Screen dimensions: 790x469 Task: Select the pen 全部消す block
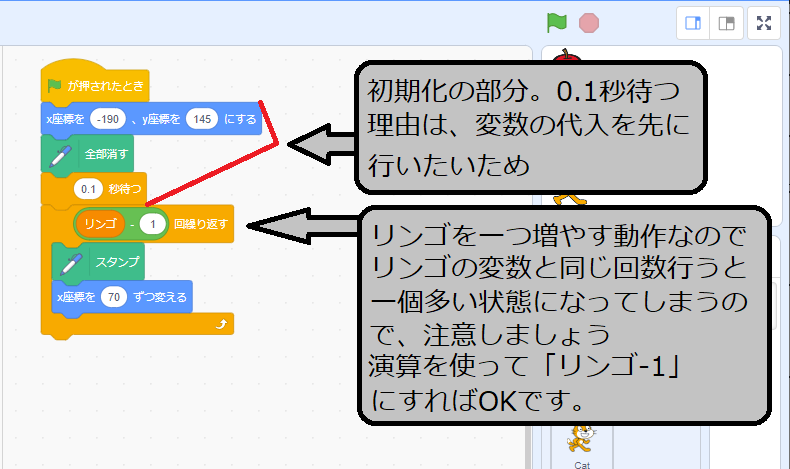(x=88, y=154)
